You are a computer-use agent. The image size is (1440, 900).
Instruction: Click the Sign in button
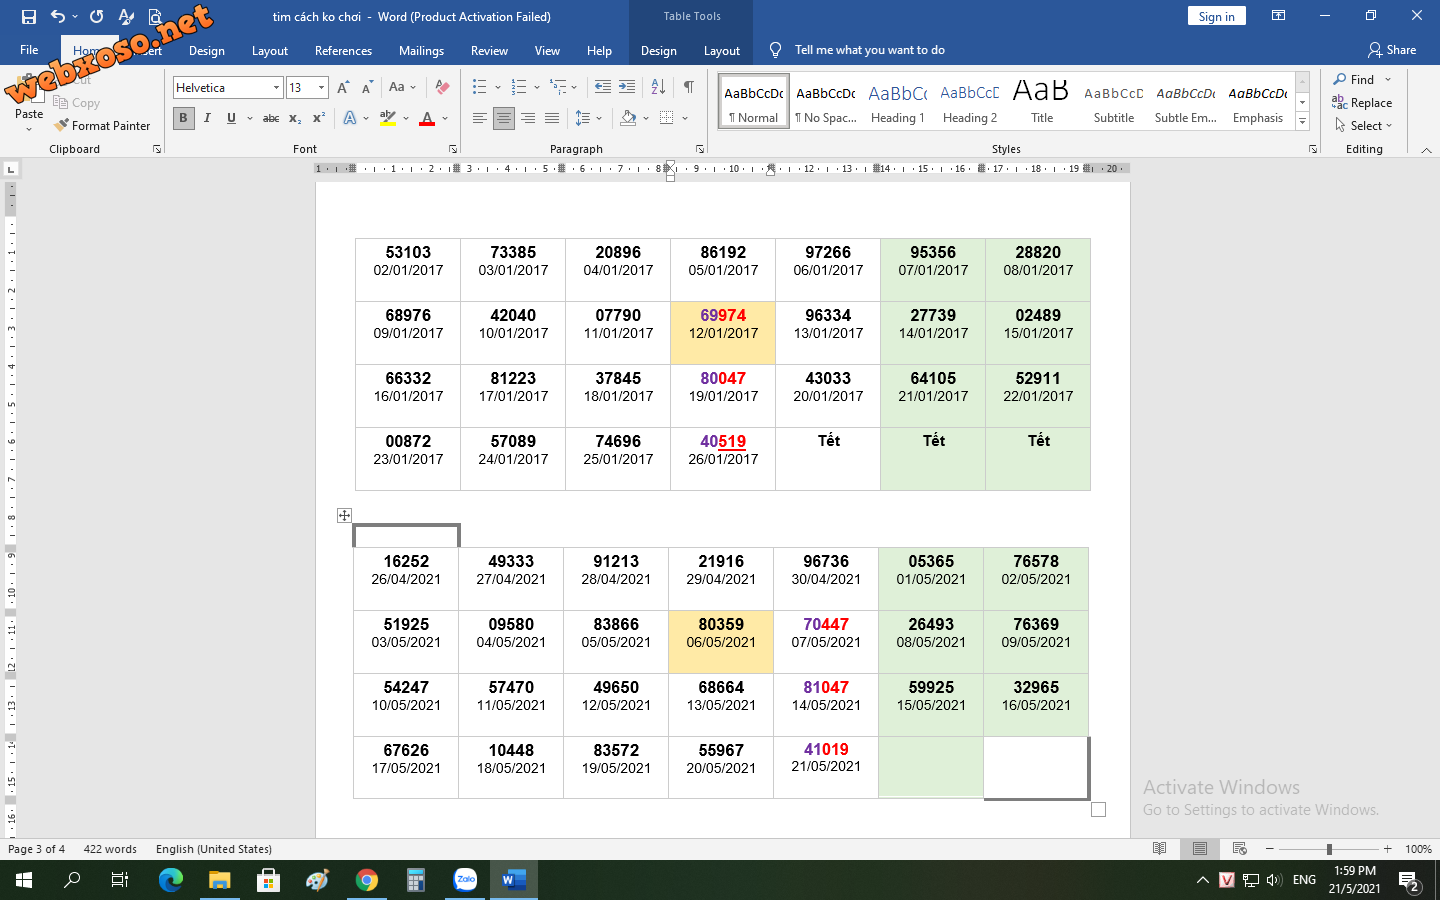tap(1216, 16)
